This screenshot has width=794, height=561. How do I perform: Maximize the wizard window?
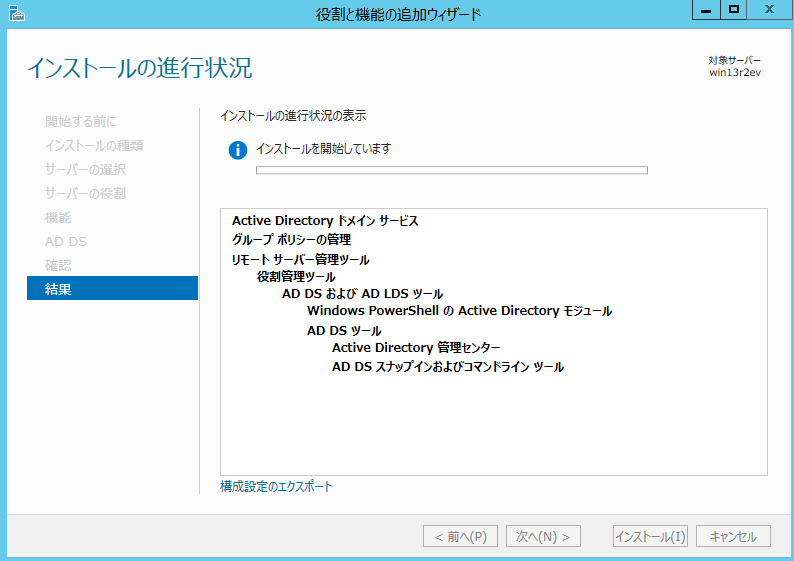tap(734, 9)
